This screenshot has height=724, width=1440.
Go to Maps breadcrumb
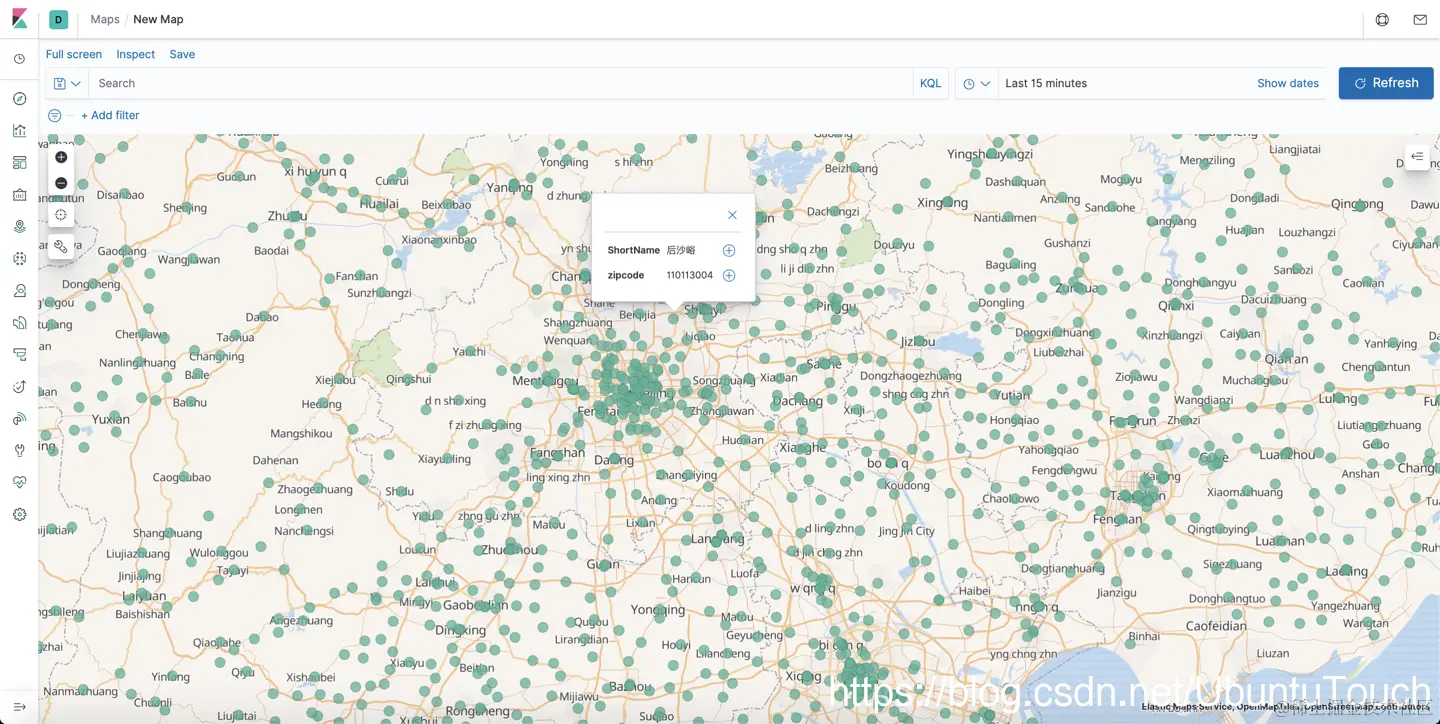[x=105, y=19]
